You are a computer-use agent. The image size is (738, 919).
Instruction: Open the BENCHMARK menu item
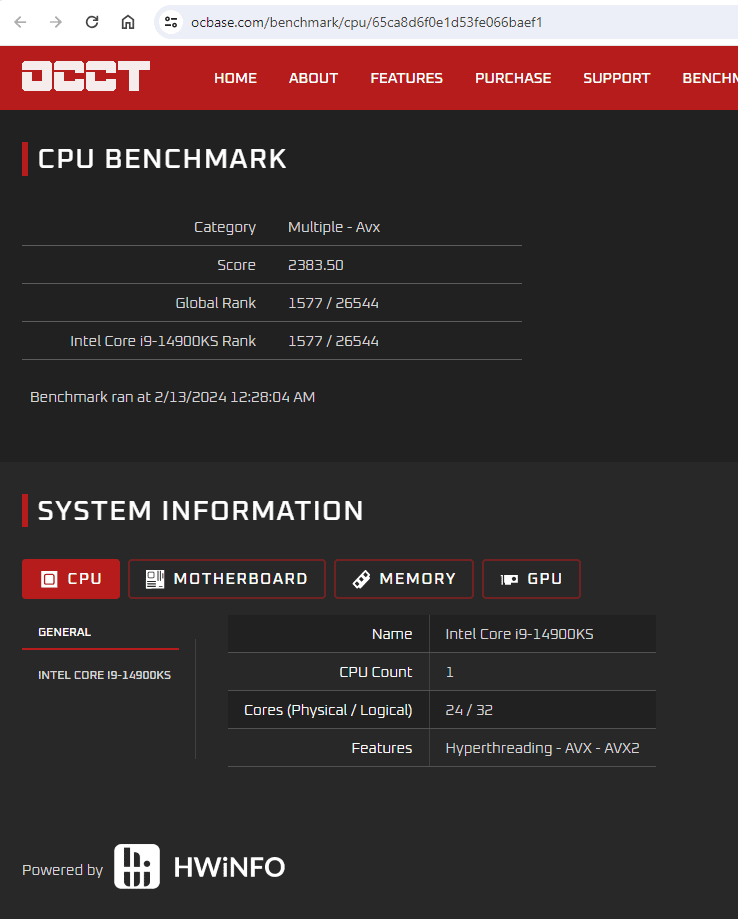pos(710,78)
